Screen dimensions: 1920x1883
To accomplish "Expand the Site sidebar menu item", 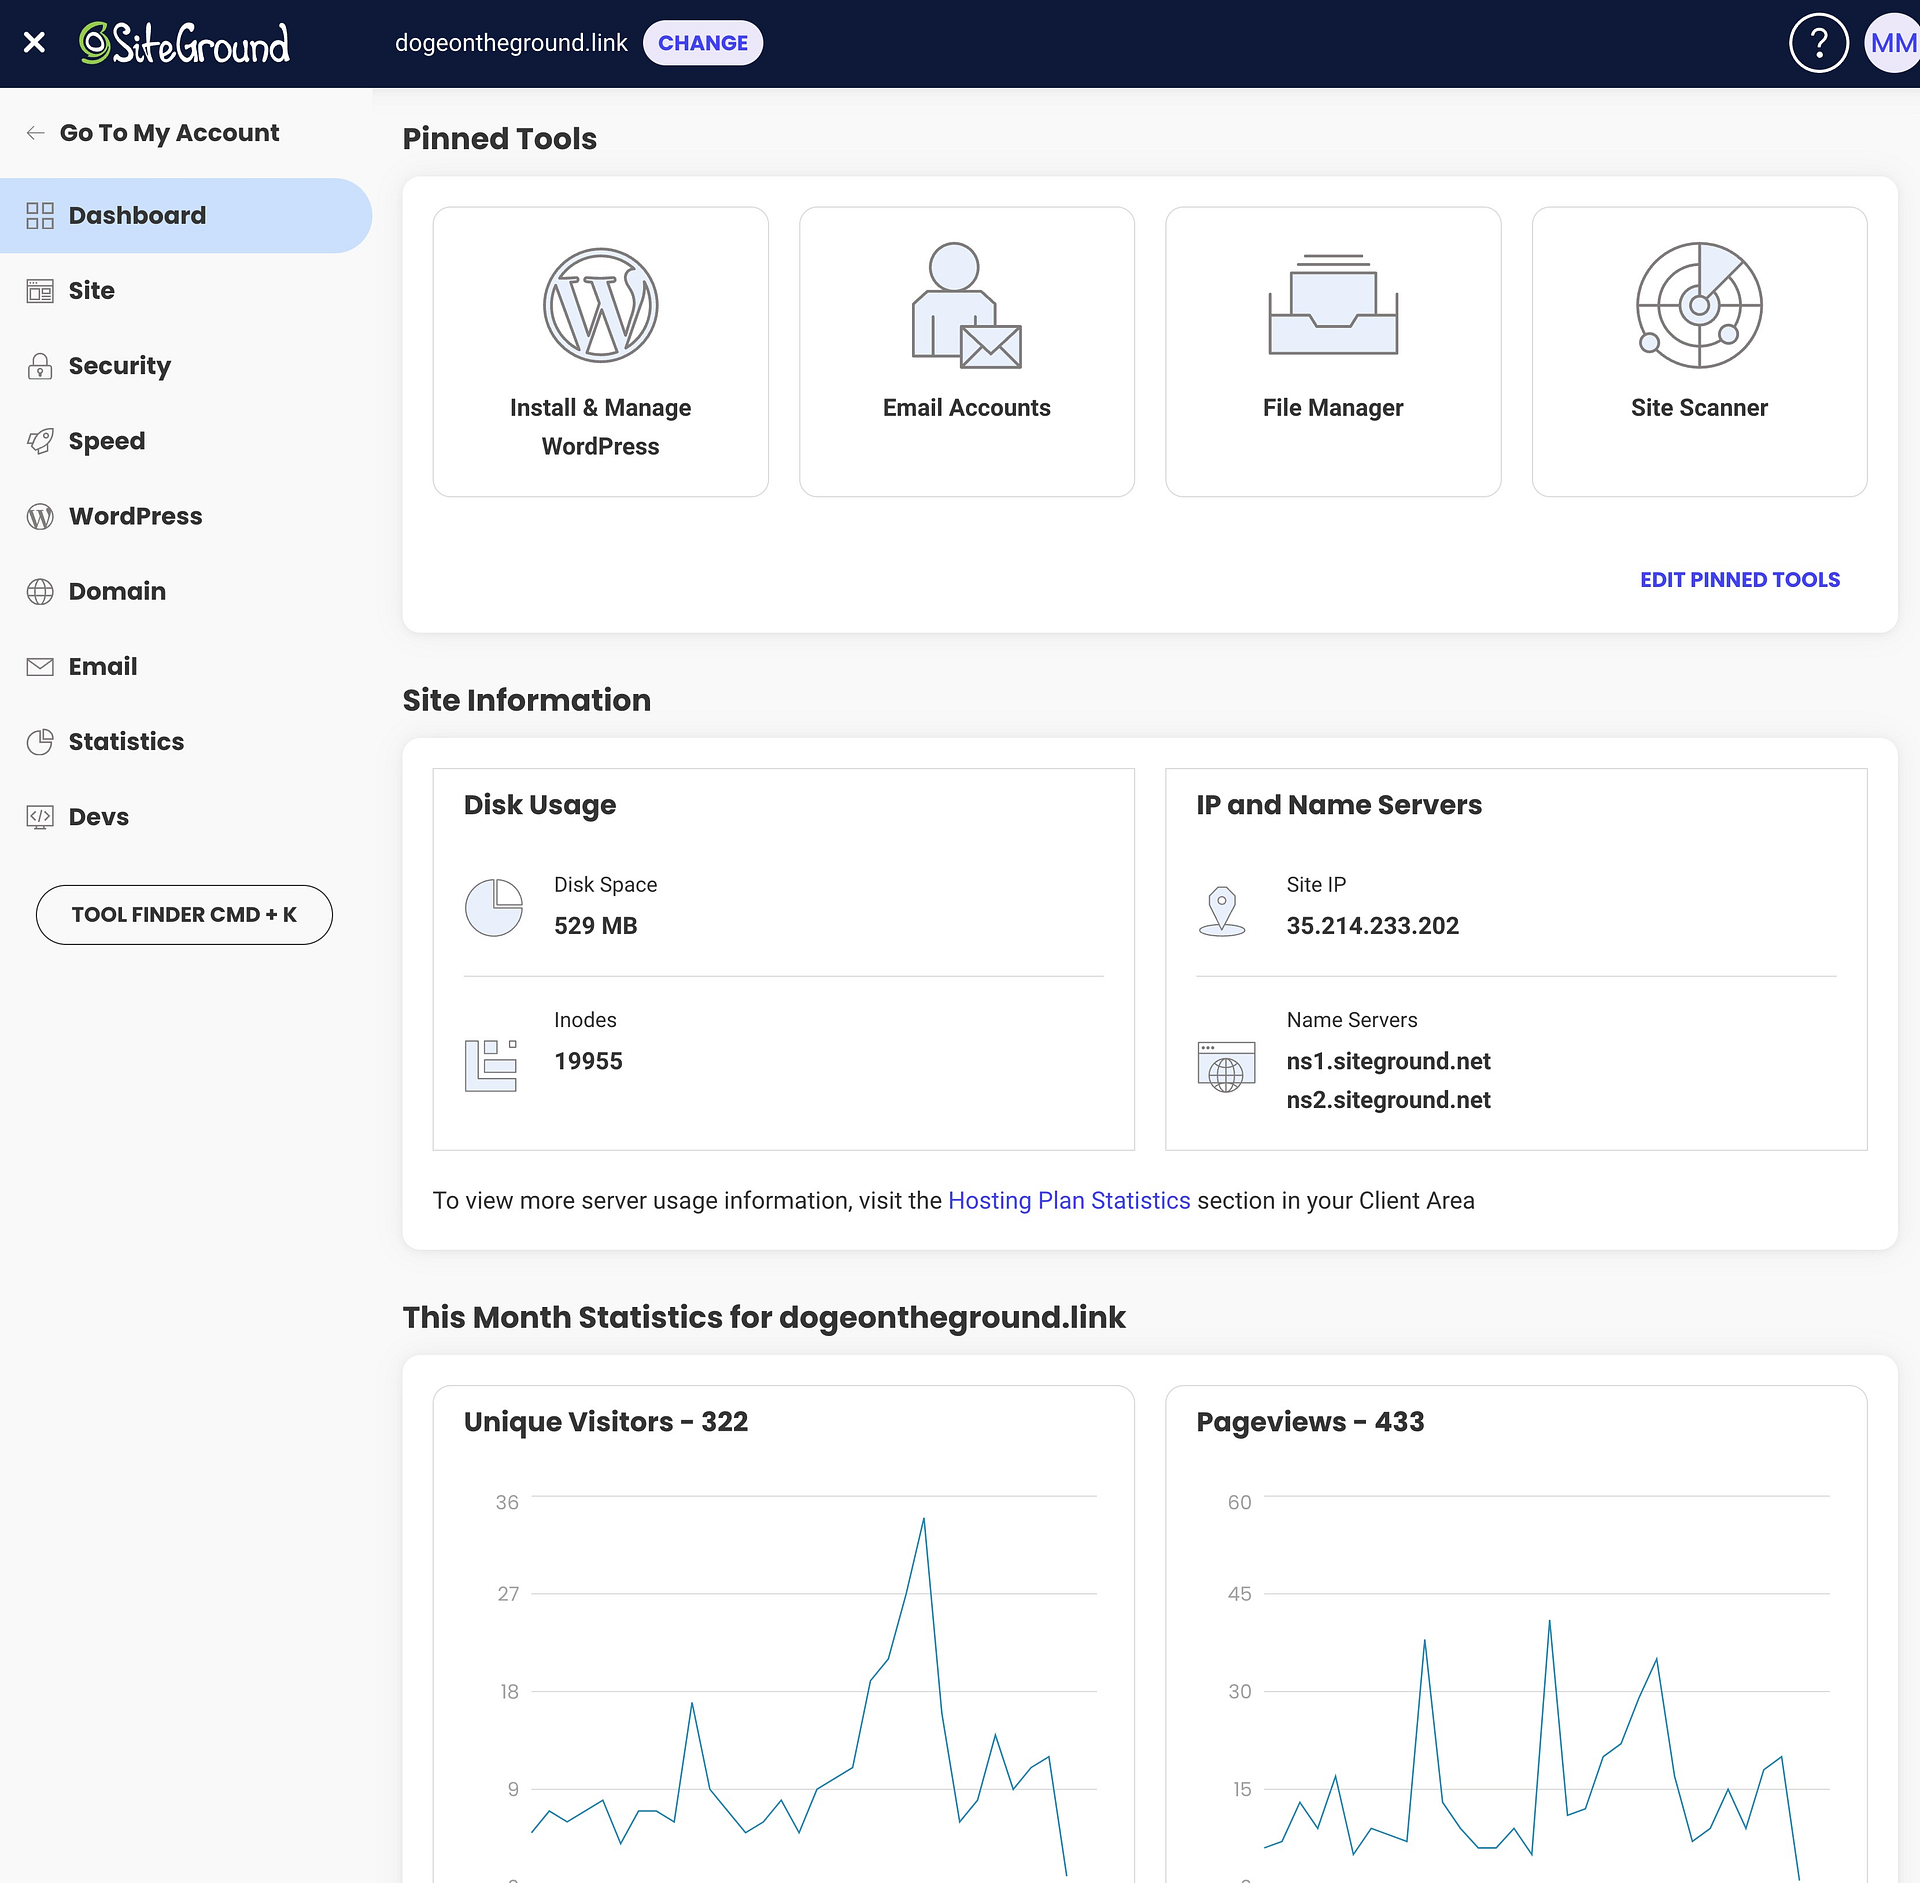I will tap(91, 290).
